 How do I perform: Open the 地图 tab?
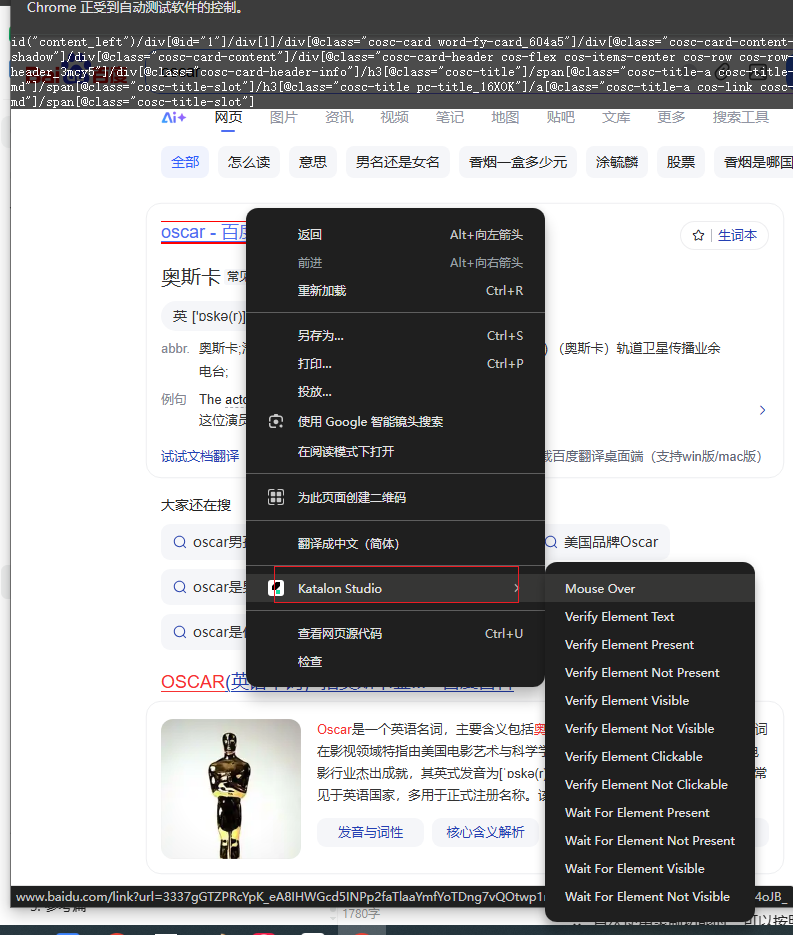(505, 117)
